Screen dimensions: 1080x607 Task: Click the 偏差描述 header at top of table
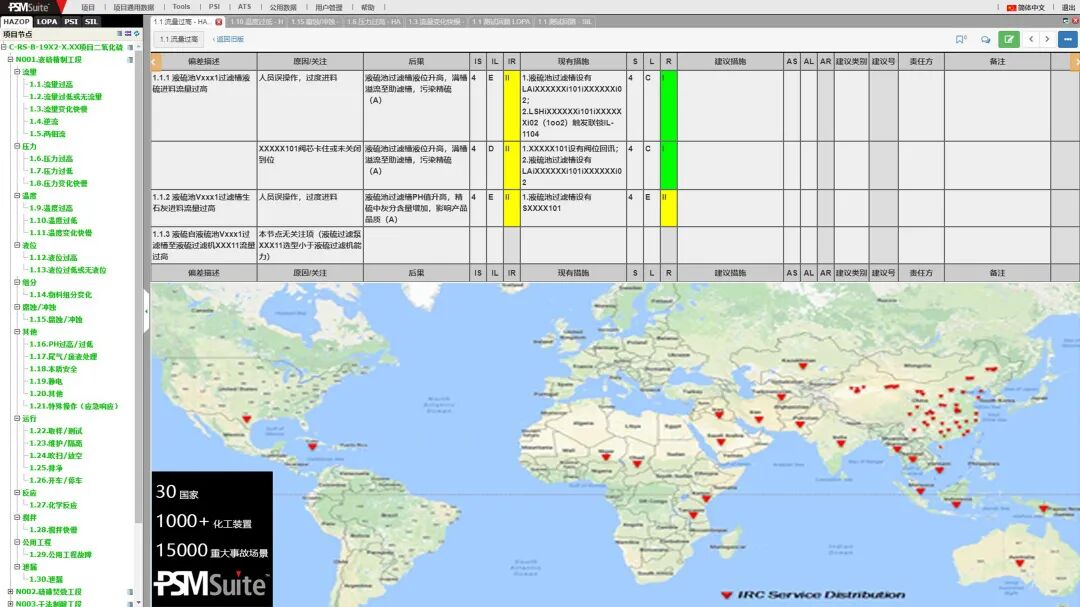tap(204, 61)
